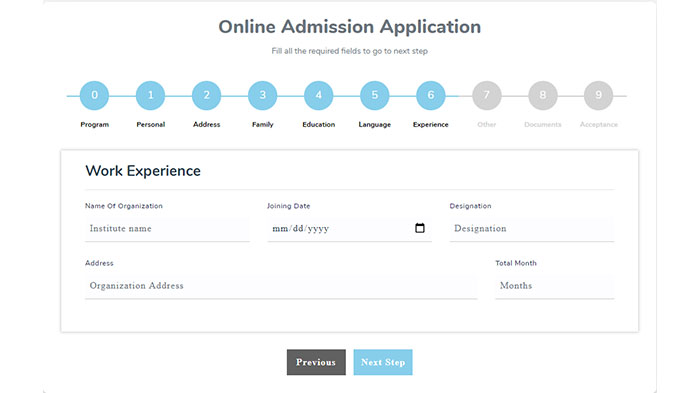This screenshot has height=393, width=700.
Task: Proceed with the Next Step button
Action: [x=383, y=362]
